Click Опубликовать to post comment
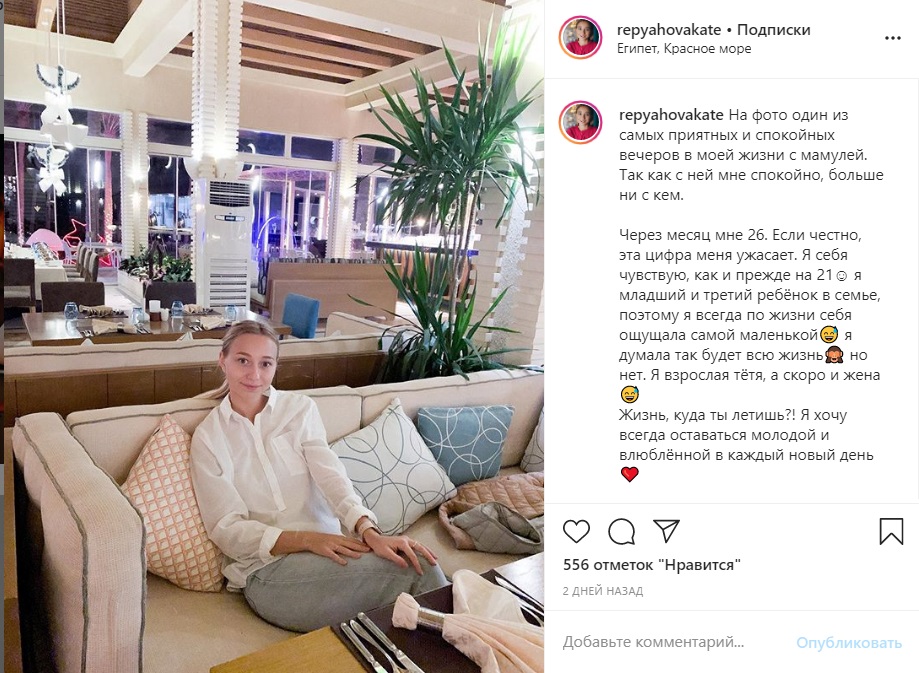The image size is (919, 673). click(849, 643)
